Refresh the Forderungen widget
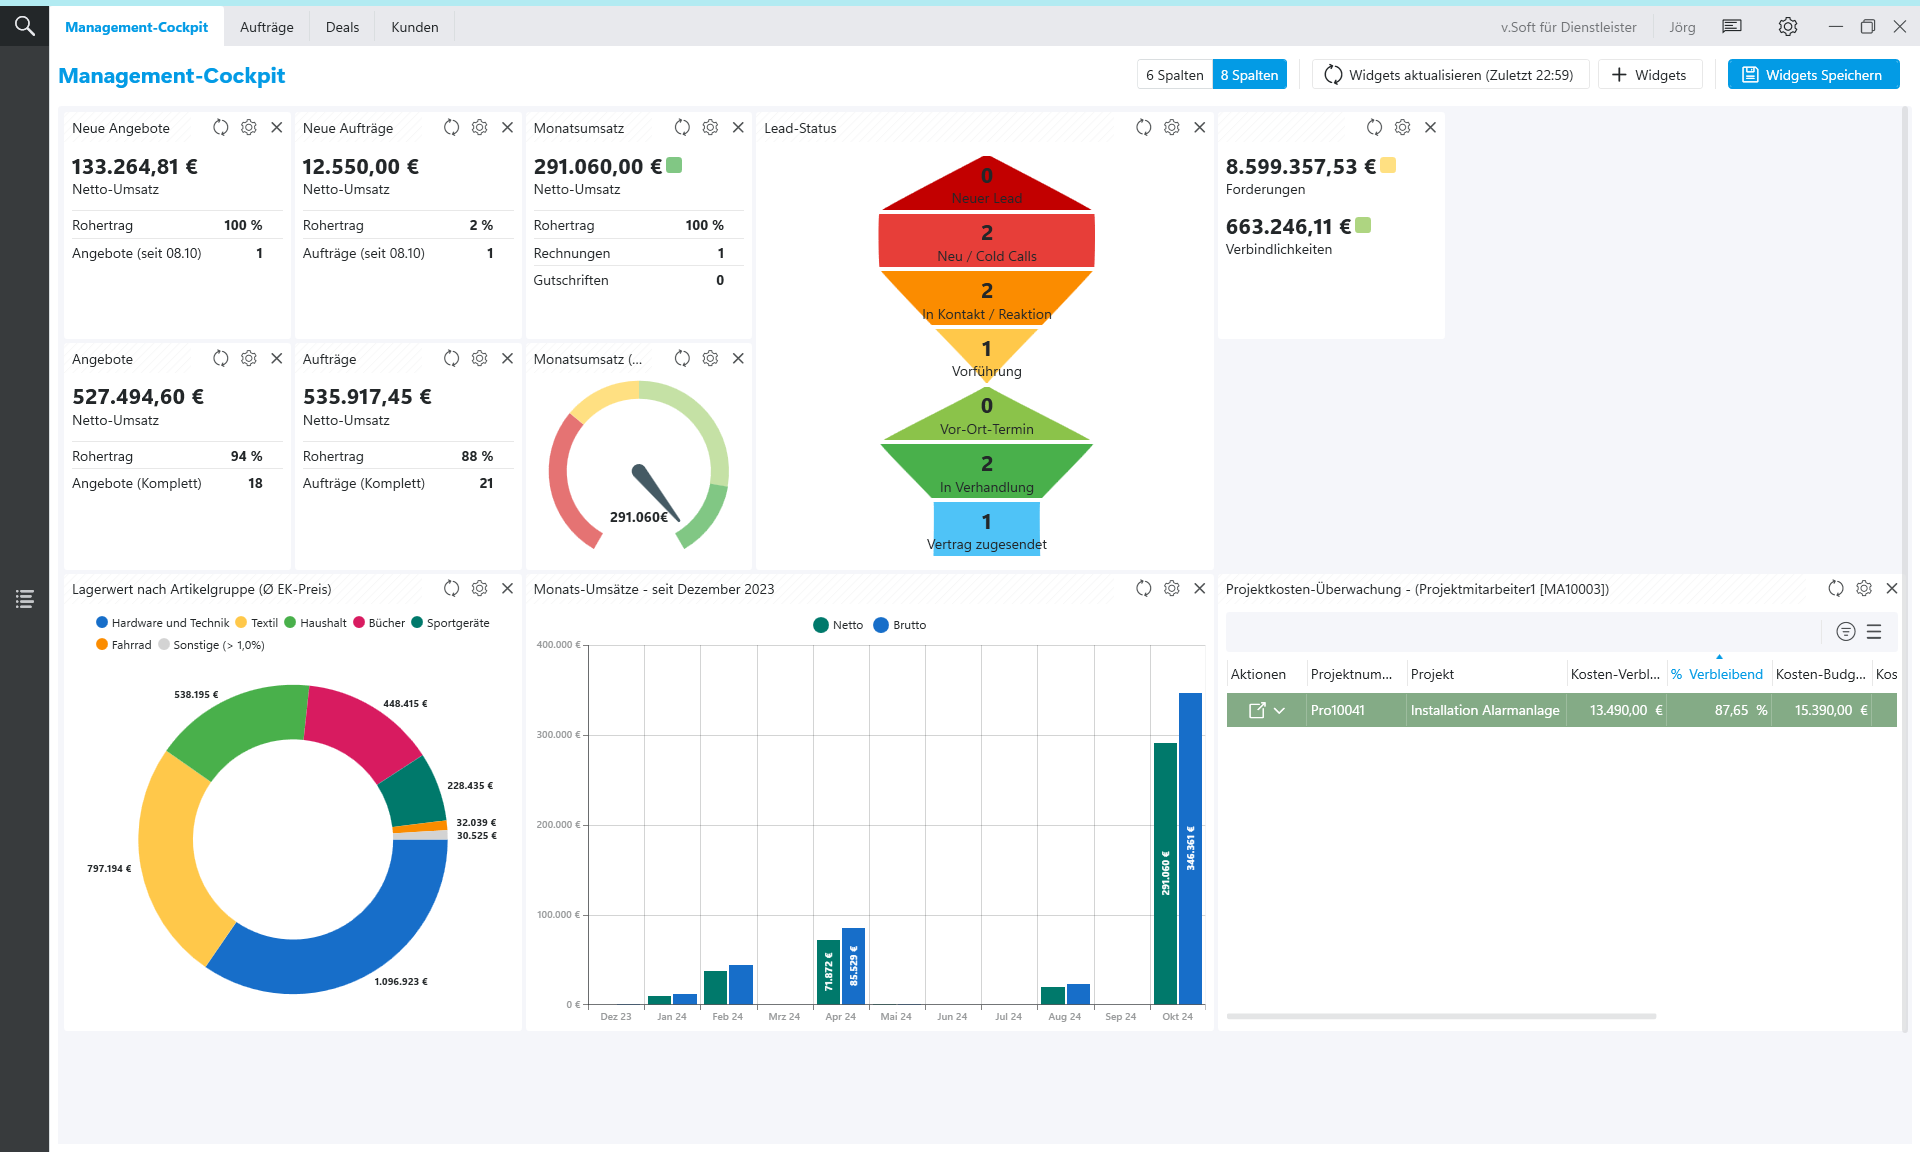 (x=1375, y=127)
